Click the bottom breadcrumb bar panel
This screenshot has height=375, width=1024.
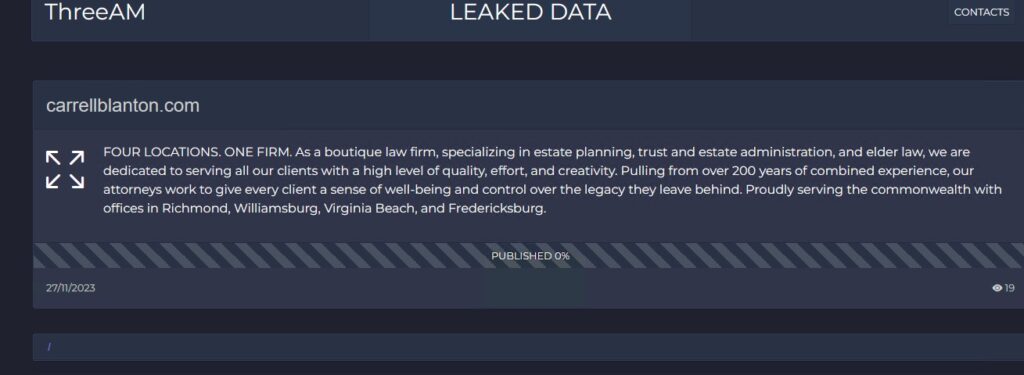(528, 347)
